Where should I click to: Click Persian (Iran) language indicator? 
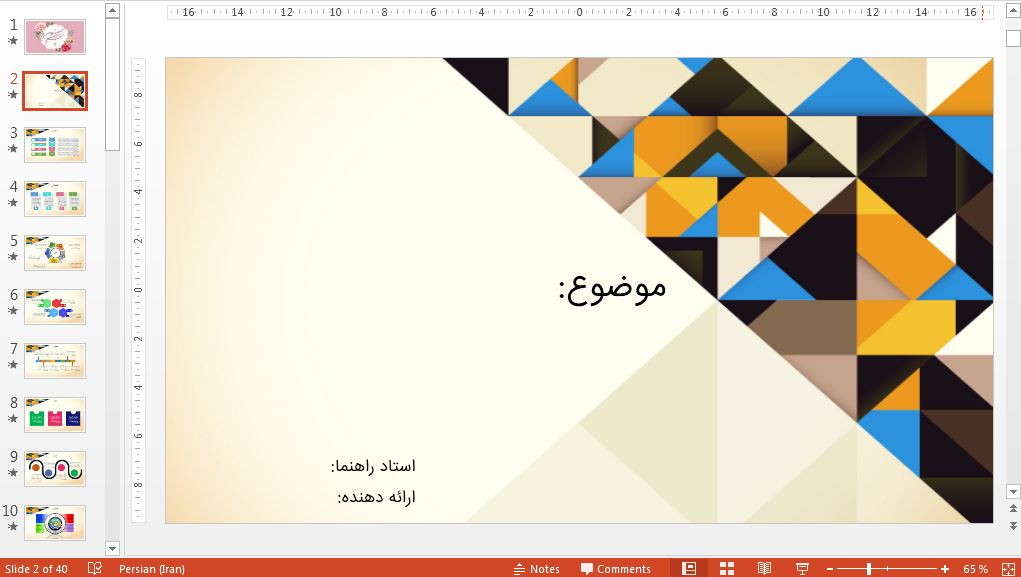click(151, 568)
